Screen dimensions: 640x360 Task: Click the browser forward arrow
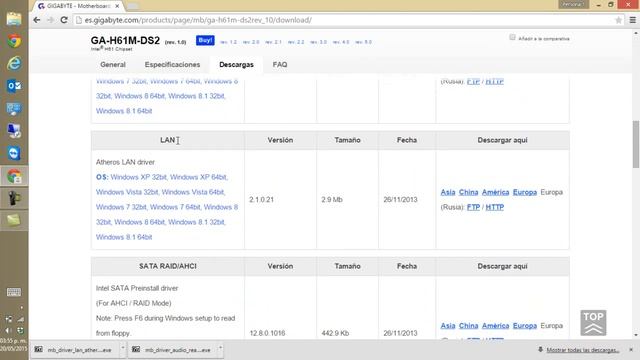[x=50, y=20]
